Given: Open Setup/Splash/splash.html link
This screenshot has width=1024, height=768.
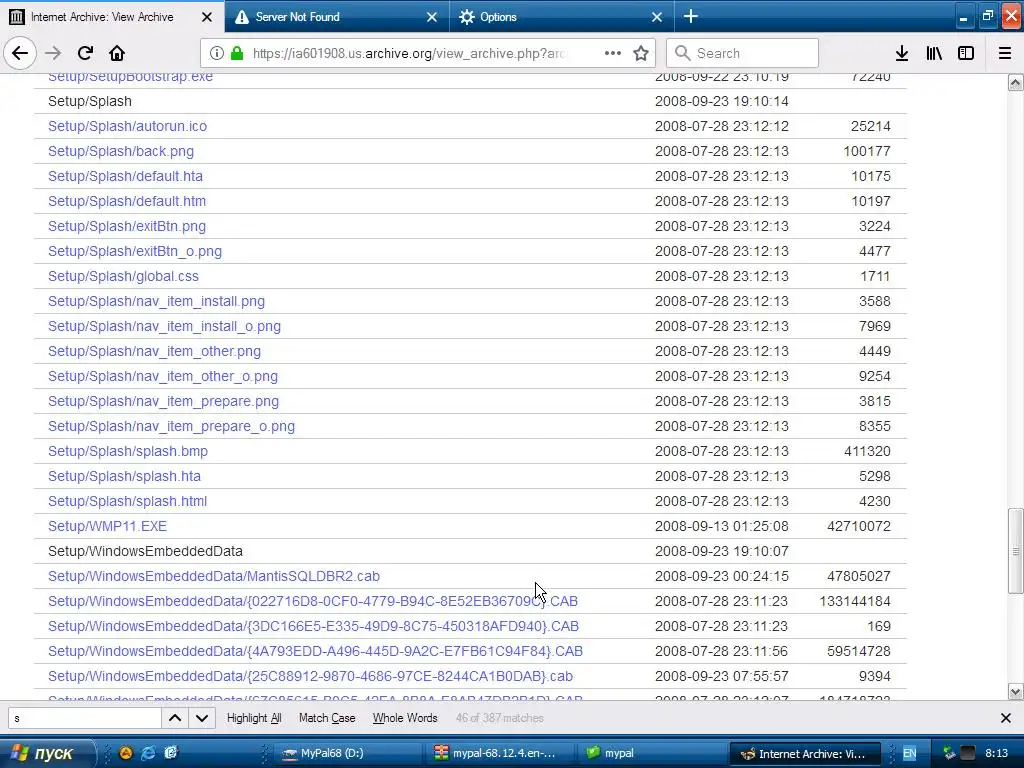Looking at the screenshot, I should [127, 501].
